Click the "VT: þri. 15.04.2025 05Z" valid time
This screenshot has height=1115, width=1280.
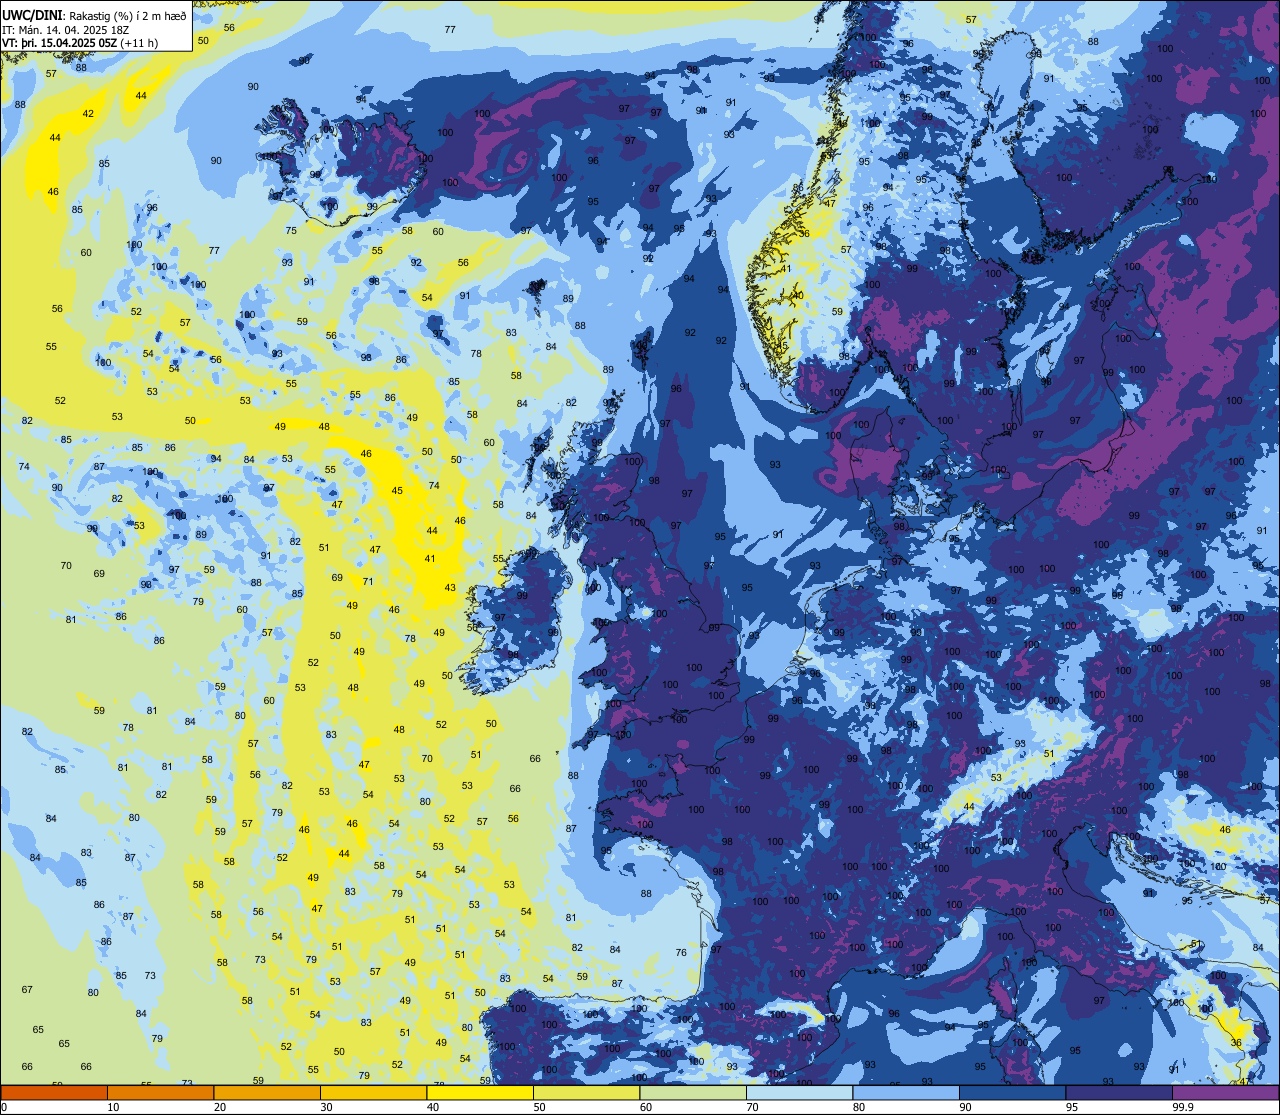[x=60, y=43]
